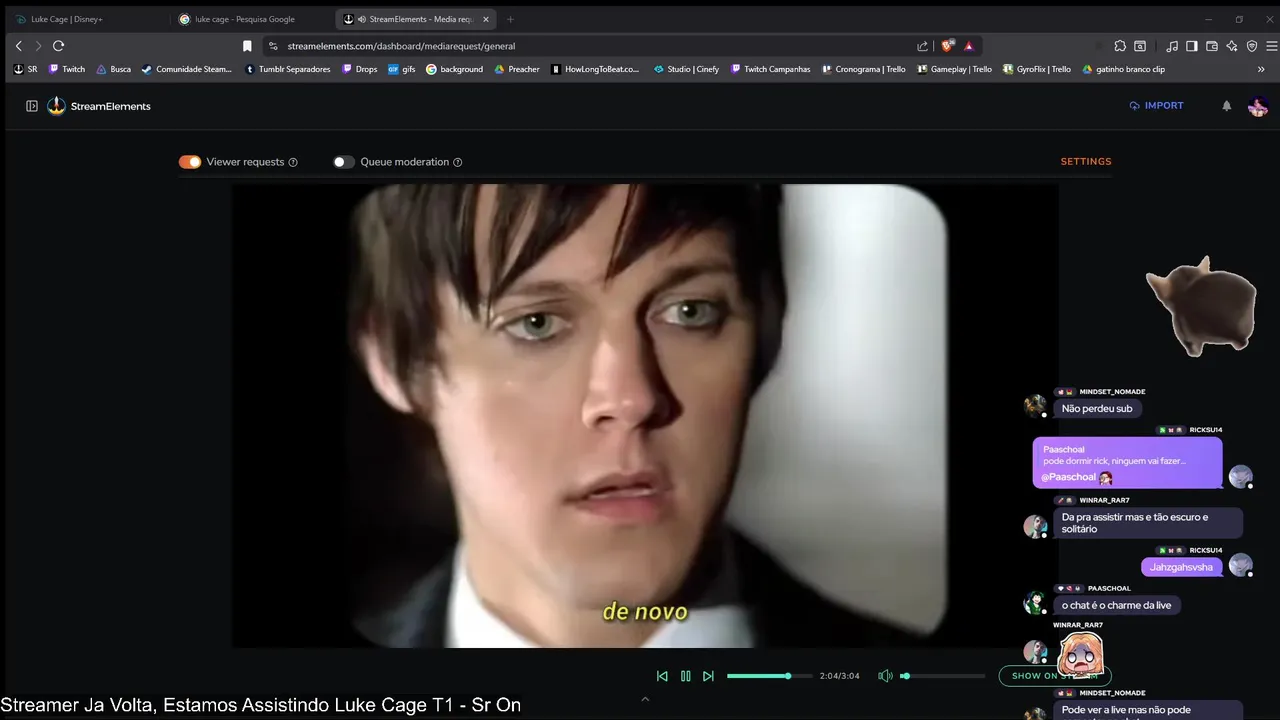
Task: Open background bookmark
Action: (454, 69)
